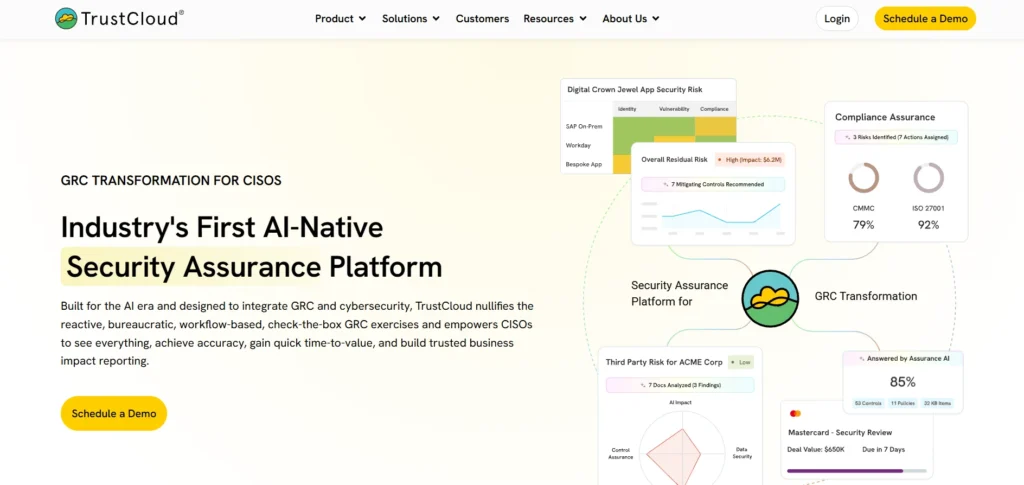The width and height of the screenshot is (1024, 485).
Task: Expand the Solutions menu chevron
Action: pyautogui.click(x=436, y=19)
